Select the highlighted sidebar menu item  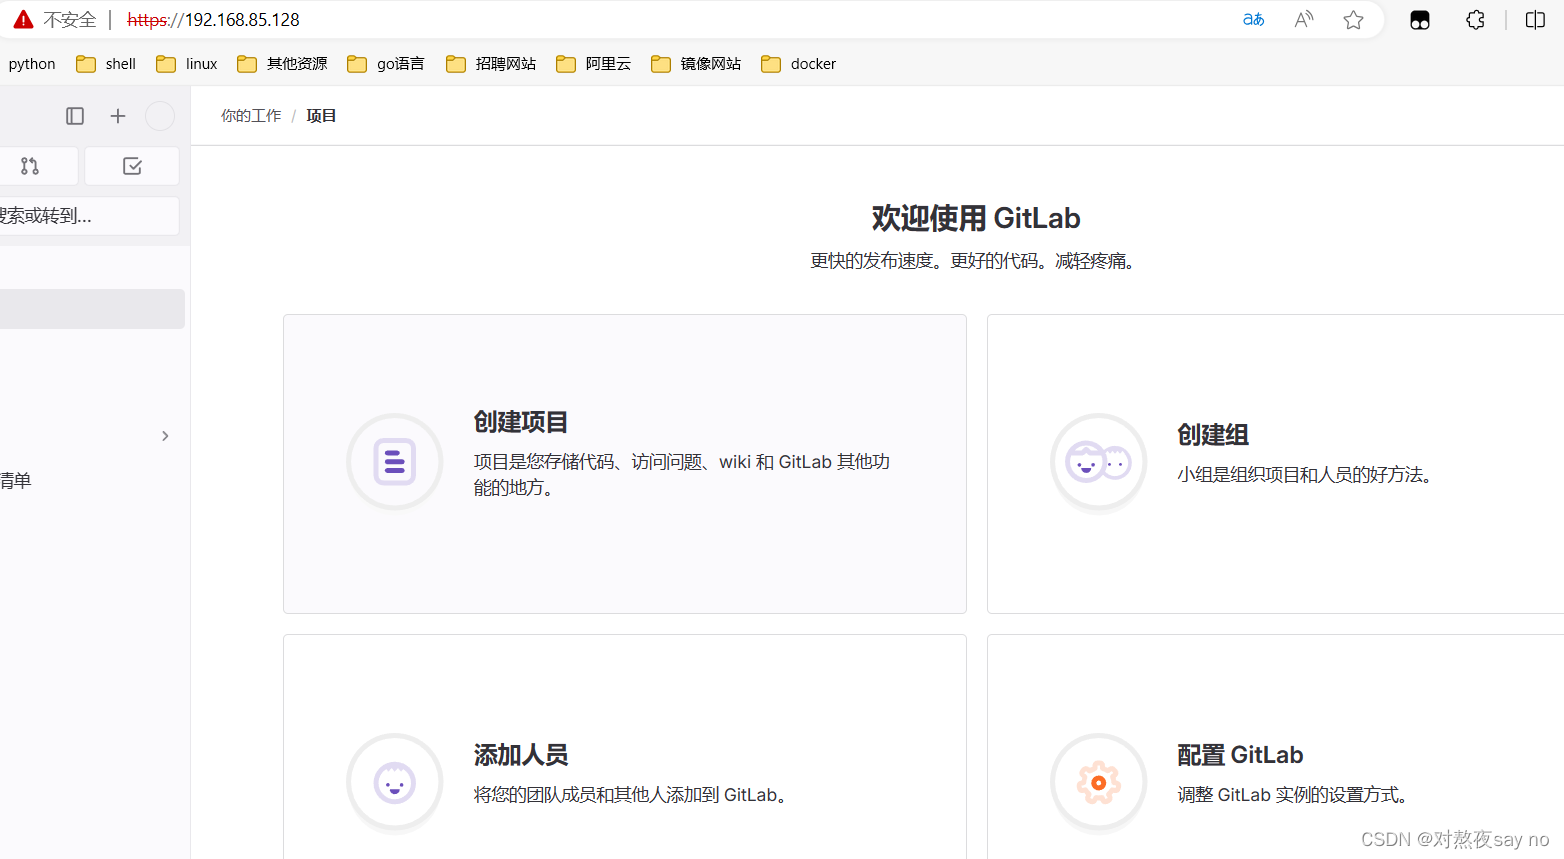(92, 309)
